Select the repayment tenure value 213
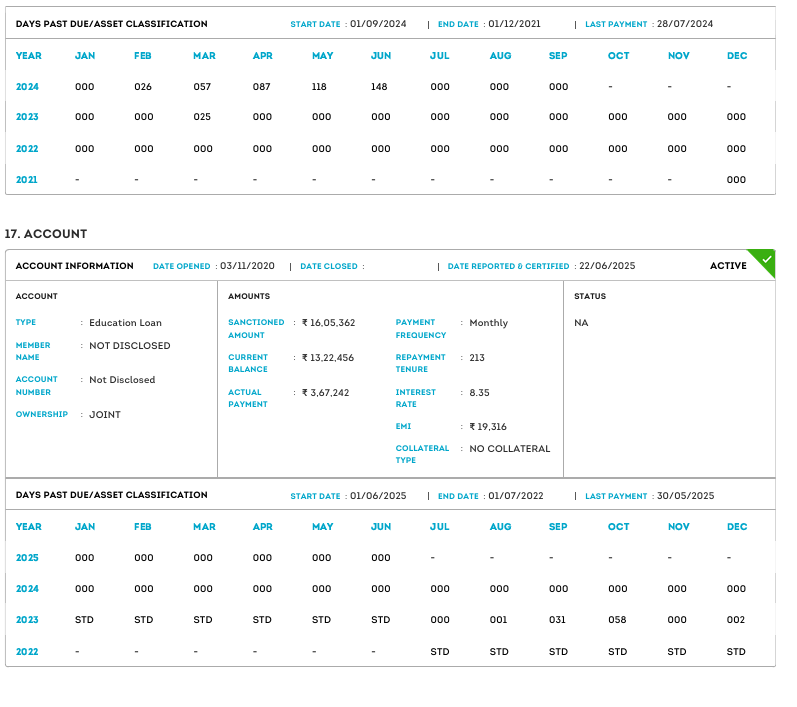 pos(477,358)
